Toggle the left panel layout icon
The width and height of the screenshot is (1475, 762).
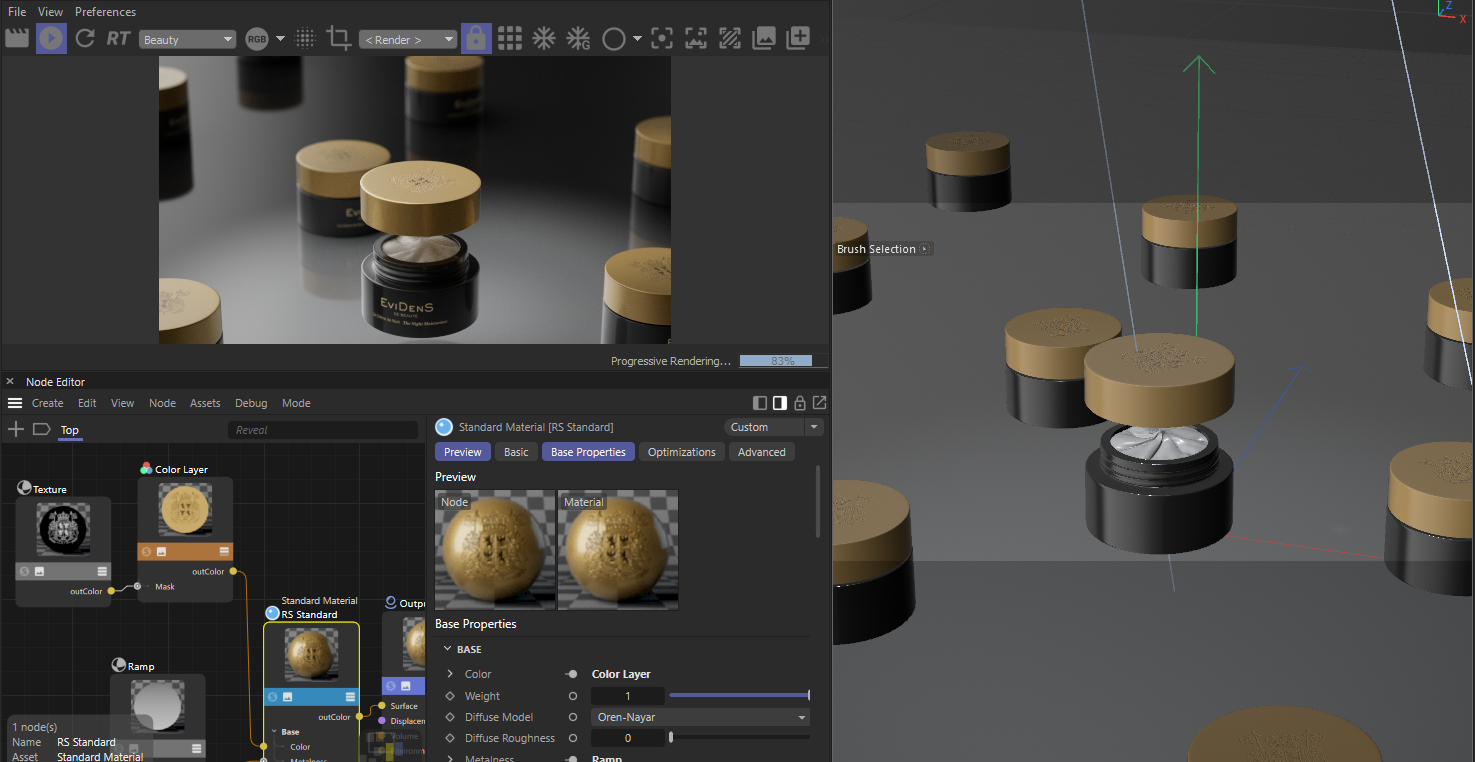tap(760, 403)
